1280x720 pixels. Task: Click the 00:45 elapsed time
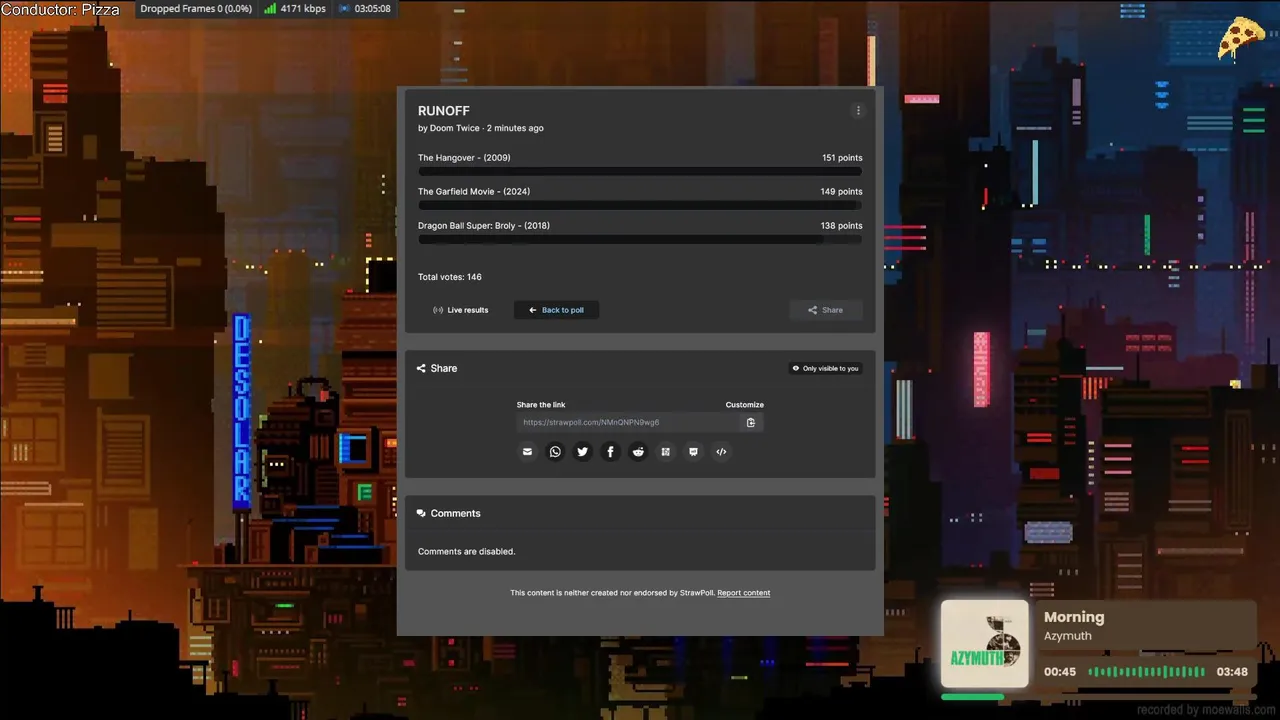coord(1060,672)
